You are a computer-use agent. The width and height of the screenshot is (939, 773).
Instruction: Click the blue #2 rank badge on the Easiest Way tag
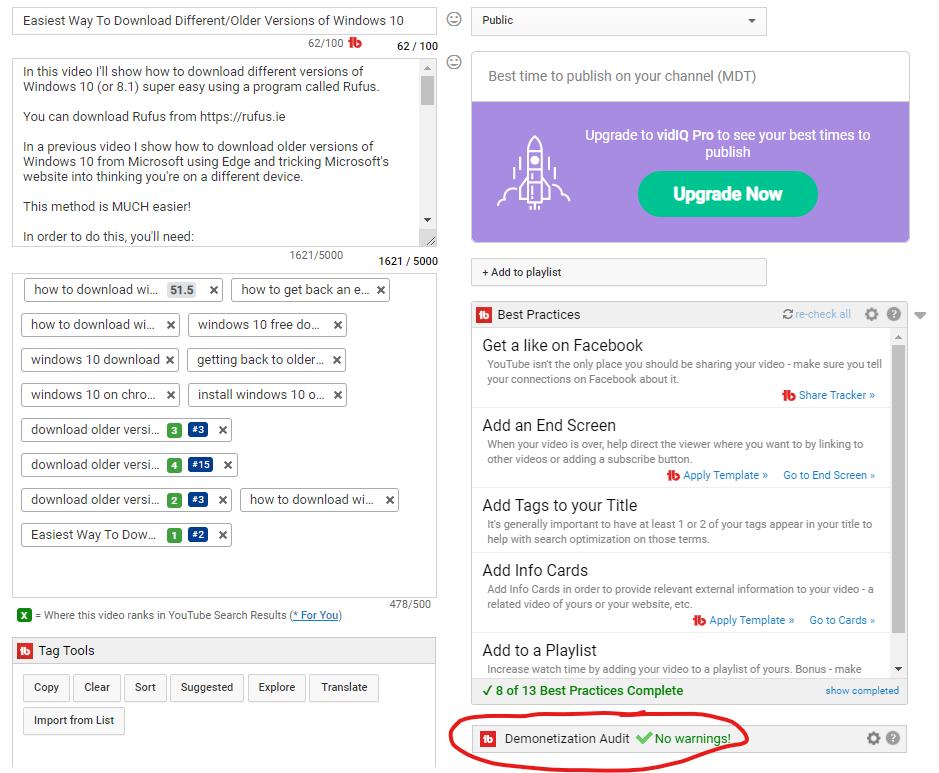(198, 534)
